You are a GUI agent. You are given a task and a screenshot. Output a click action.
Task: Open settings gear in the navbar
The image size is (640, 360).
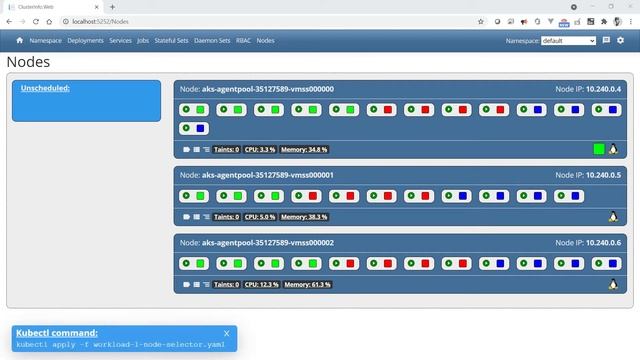click(620, 40)
